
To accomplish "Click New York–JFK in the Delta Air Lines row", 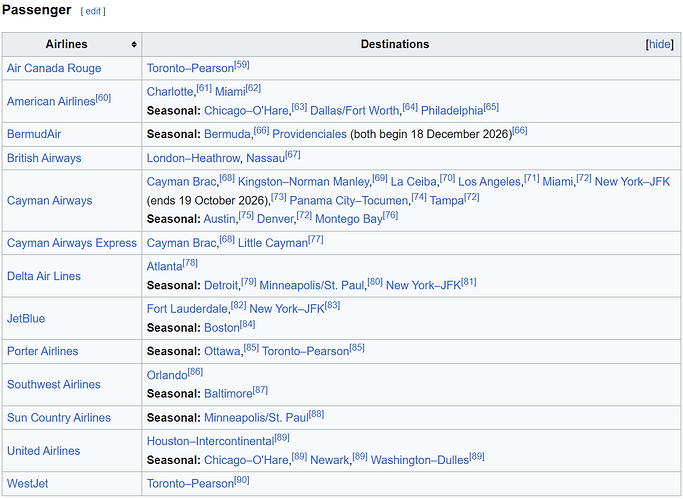I will tap(423, 286).
